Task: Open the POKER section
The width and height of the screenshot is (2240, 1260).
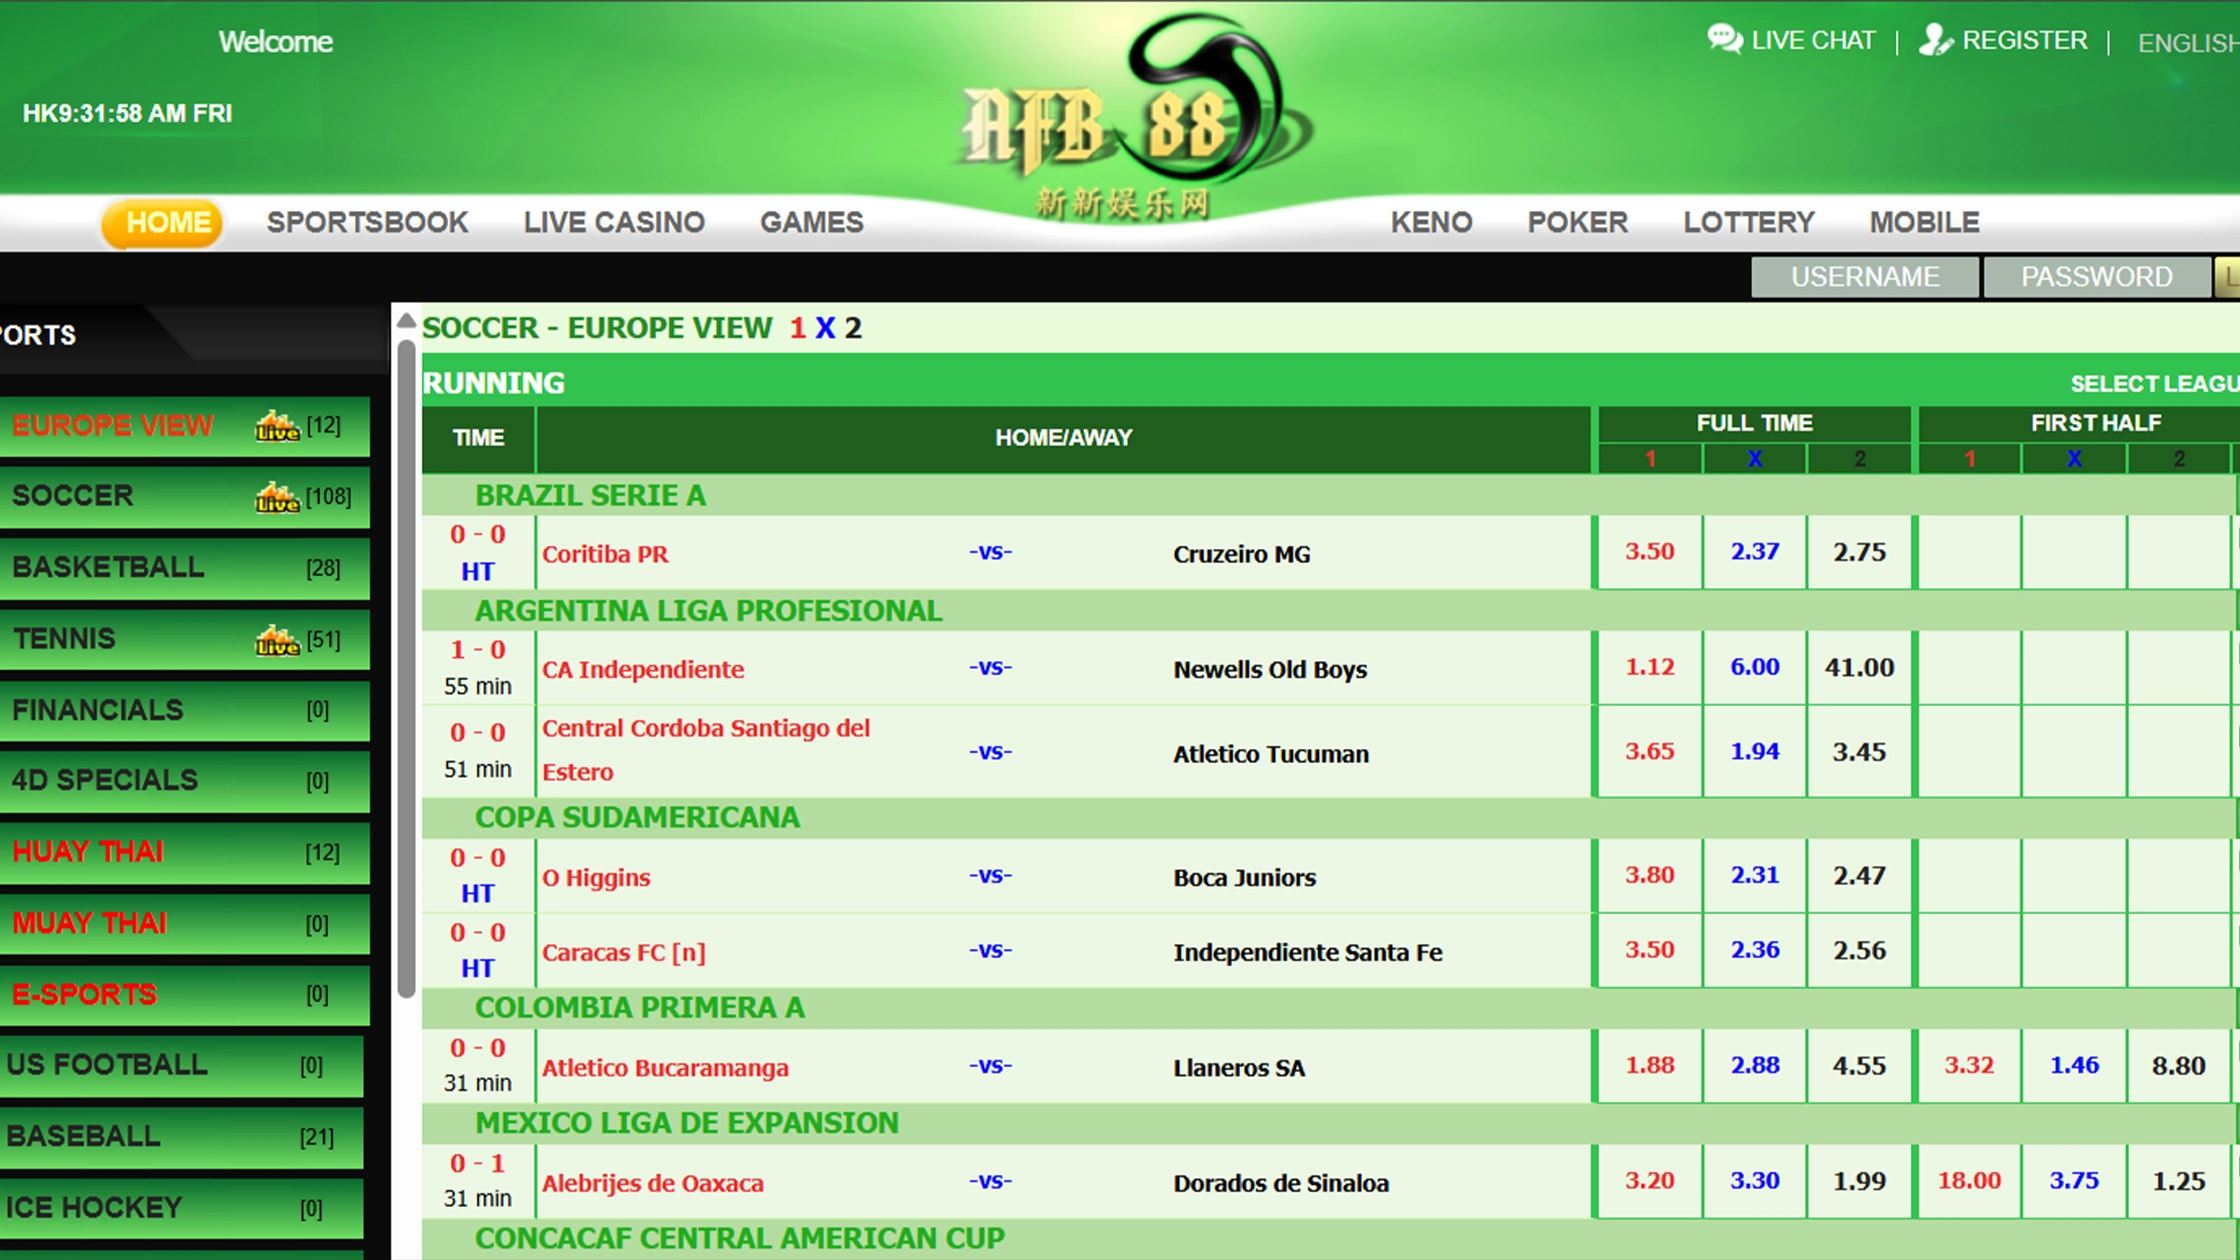Action: click(1577, 222)
